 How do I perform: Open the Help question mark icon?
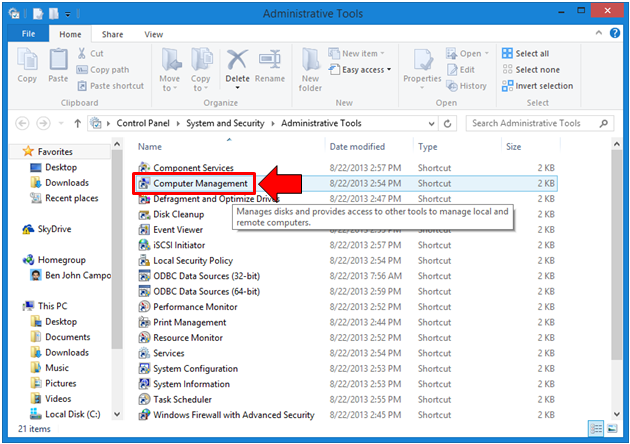tap(615, 33)
